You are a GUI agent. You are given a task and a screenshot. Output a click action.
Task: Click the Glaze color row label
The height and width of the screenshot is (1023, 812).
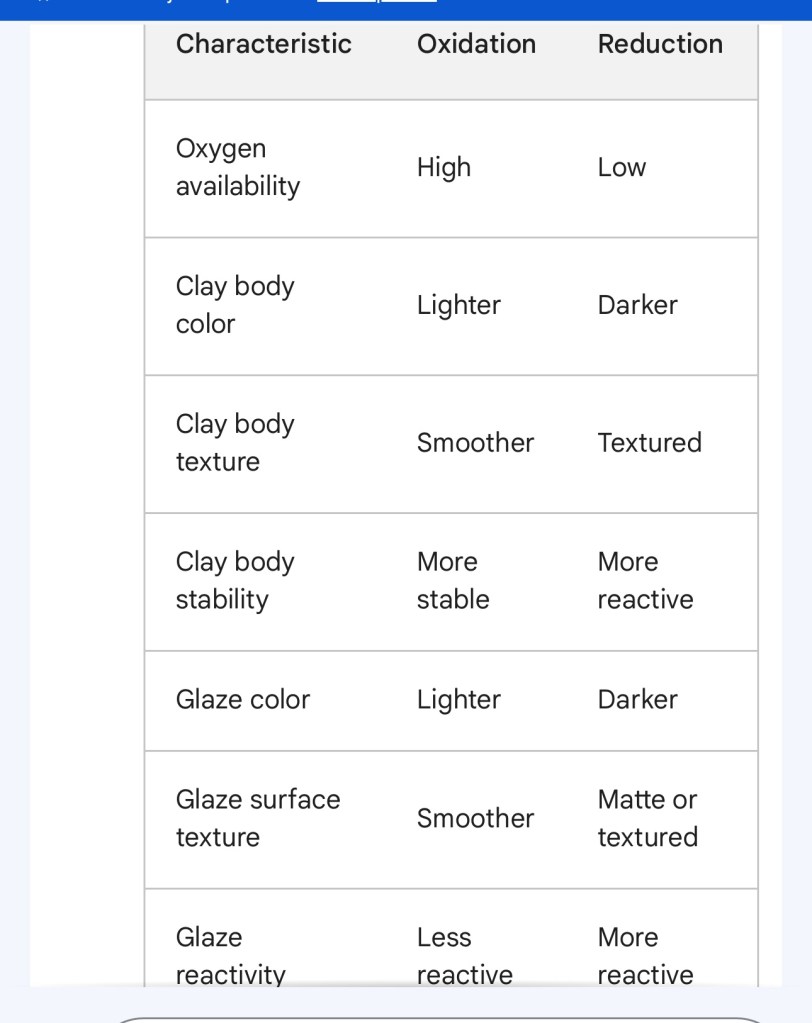(243, 700)
